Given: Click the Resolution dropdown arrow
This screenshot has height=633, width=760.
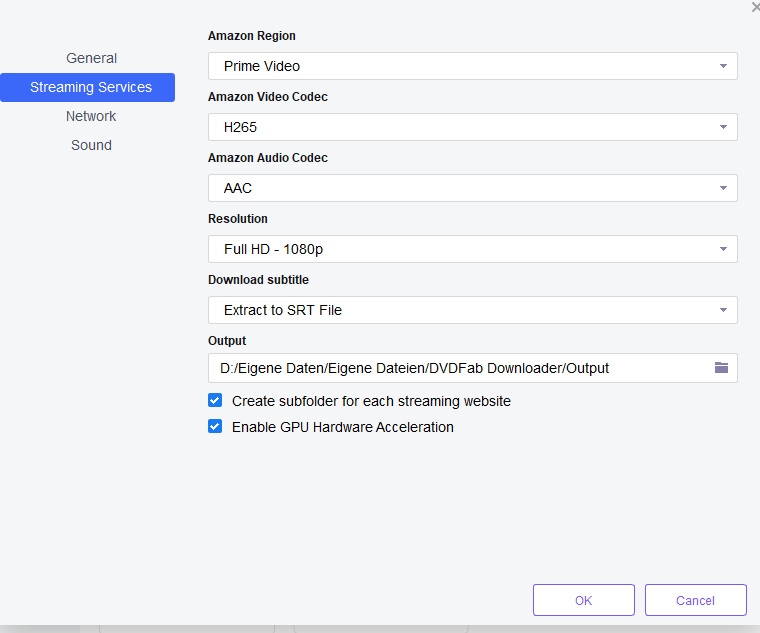Looking at the screenshot, I should (x=722, y=250).
